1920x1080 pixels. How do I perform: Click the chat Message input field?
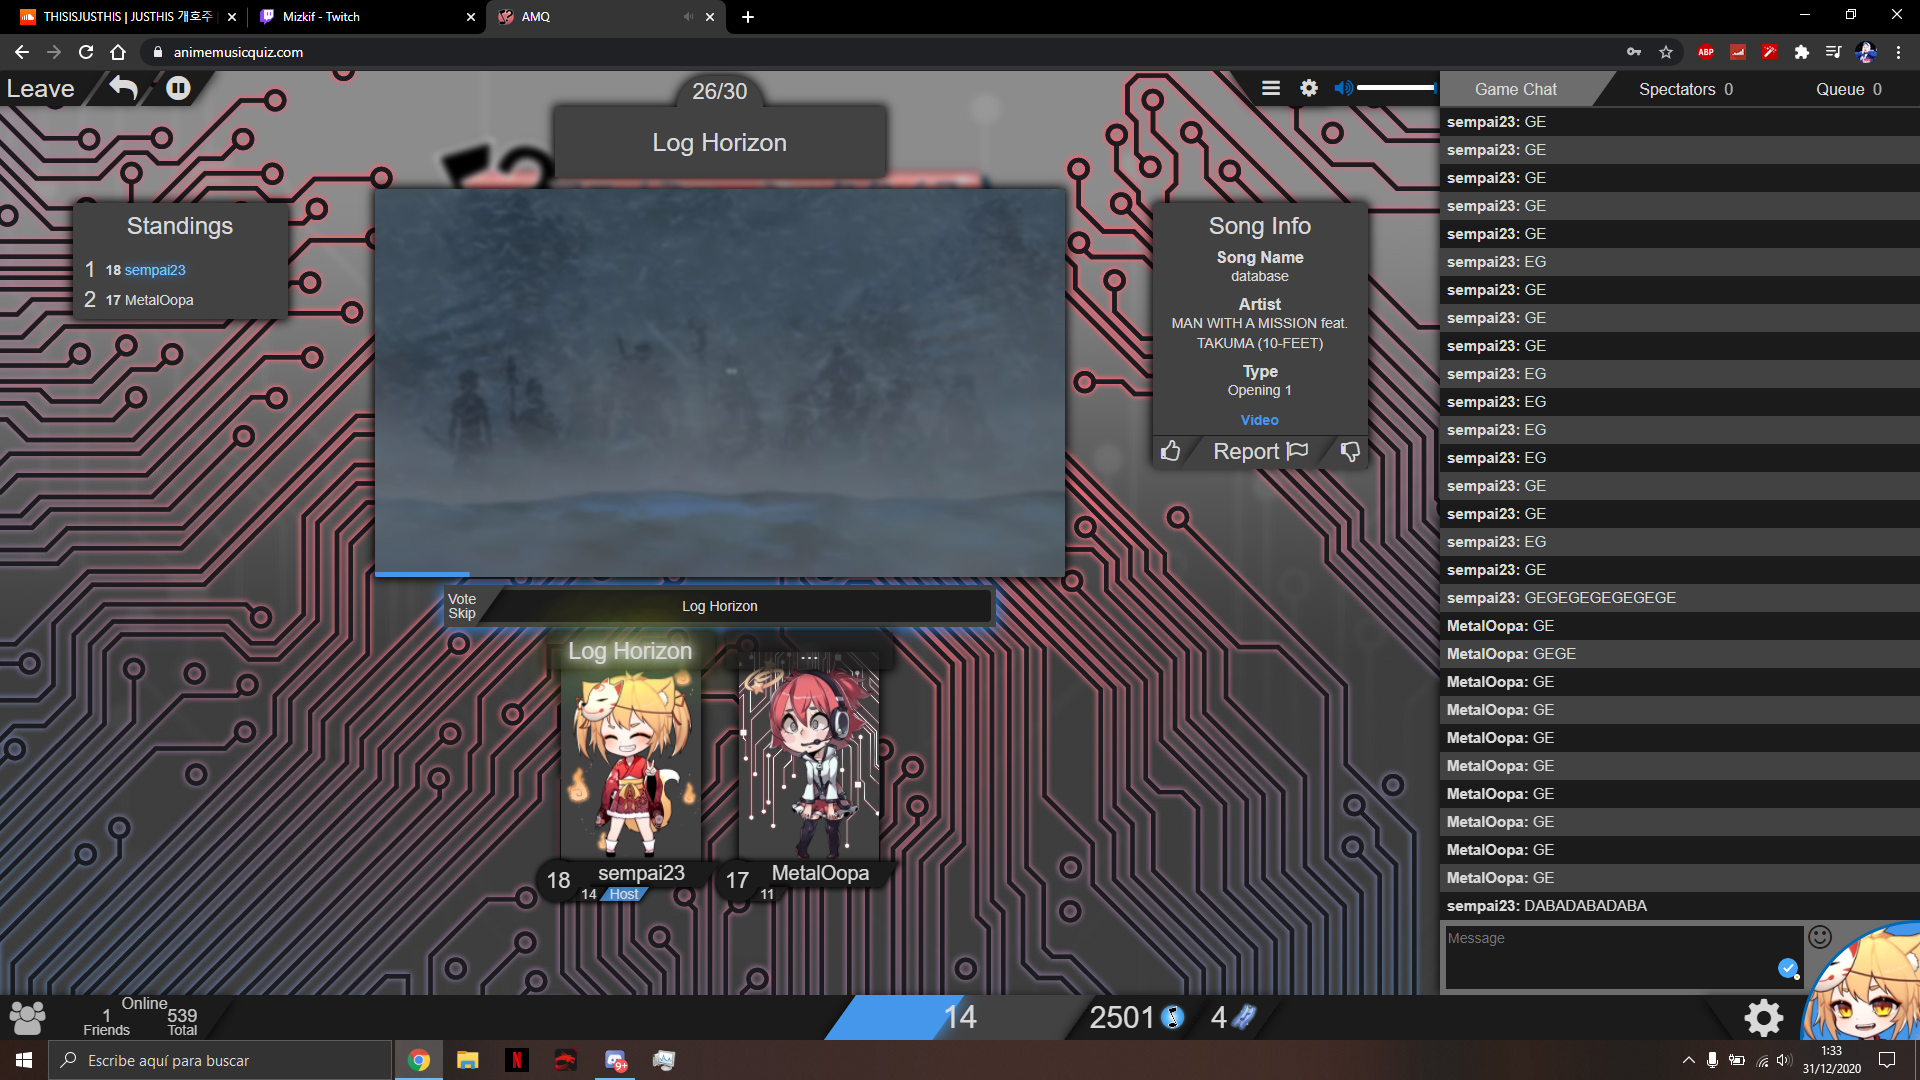[x=1610, y=955]
